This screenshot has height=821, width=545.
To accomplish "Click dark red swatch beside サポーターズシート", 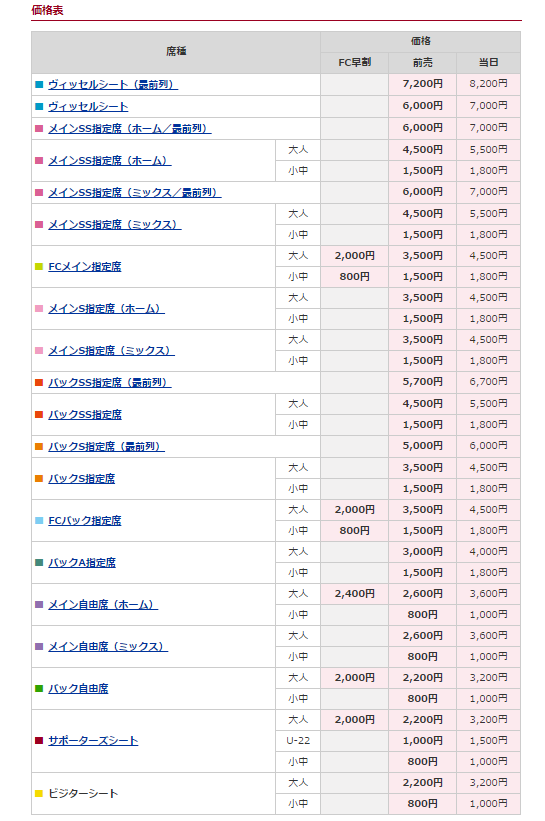I will [39, 740].
